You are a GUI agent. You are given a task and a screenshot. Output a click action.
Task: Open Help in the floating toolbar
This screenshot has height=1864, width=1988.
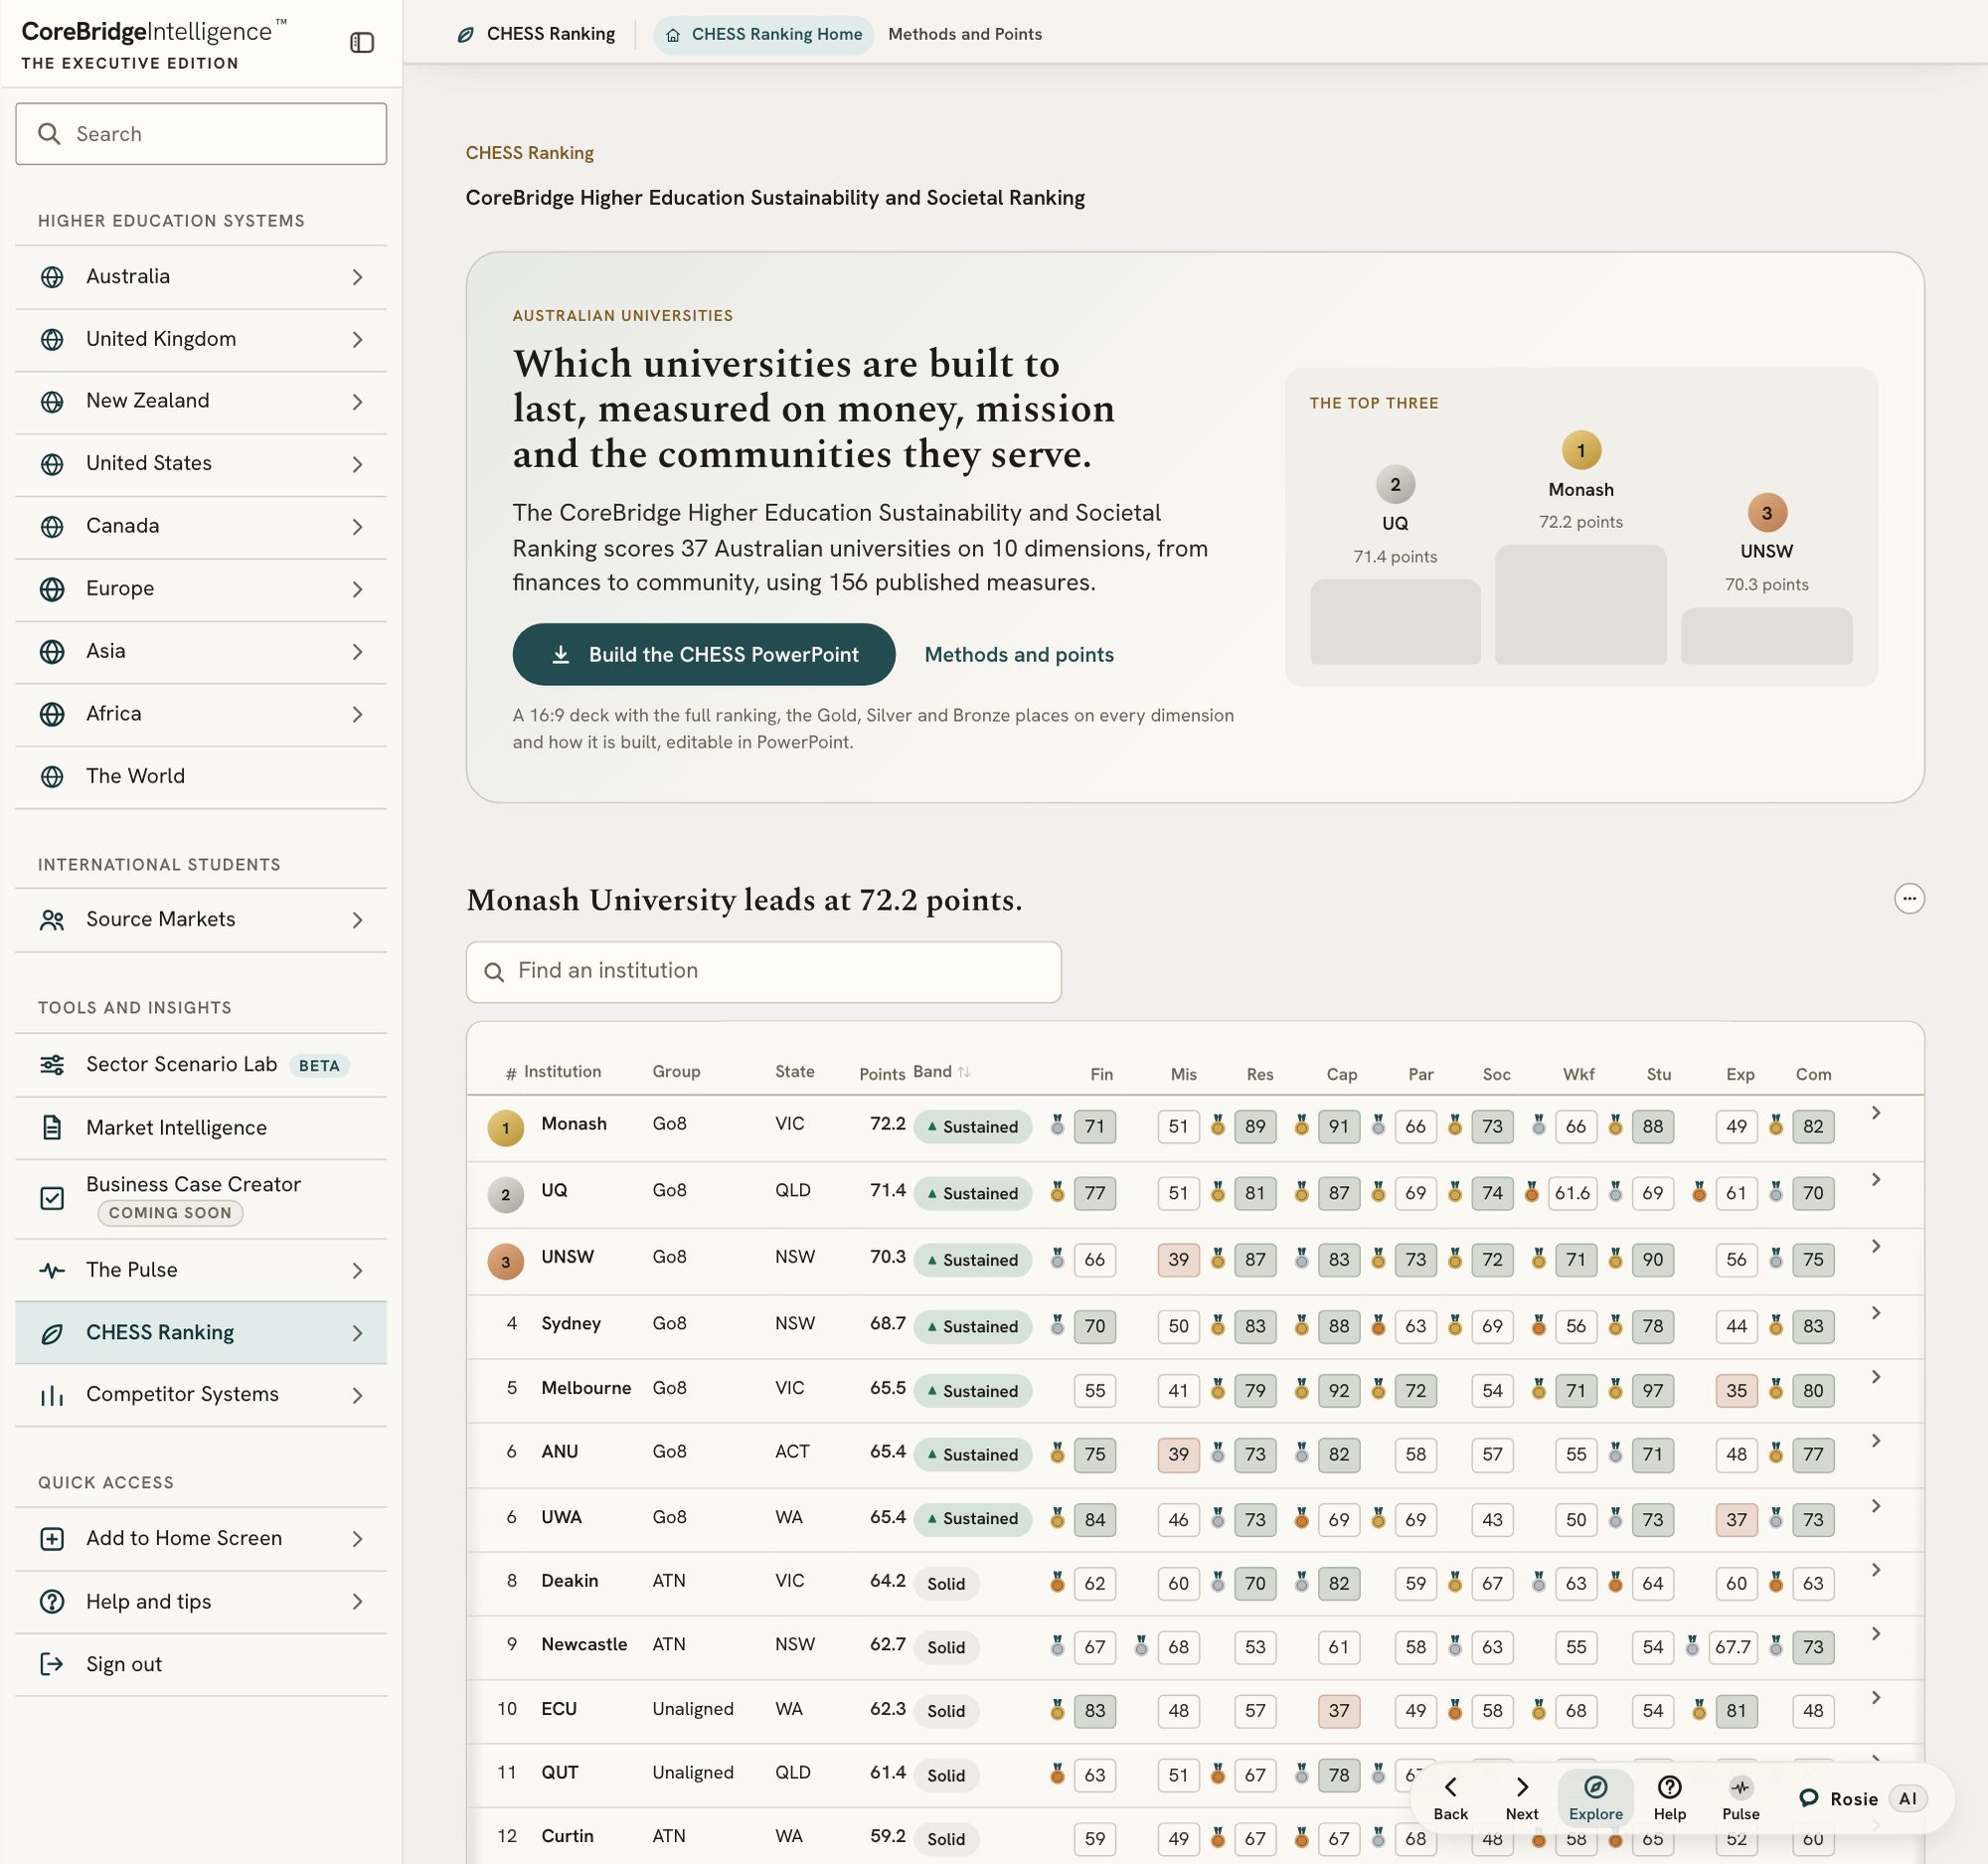point(1669,1798)
